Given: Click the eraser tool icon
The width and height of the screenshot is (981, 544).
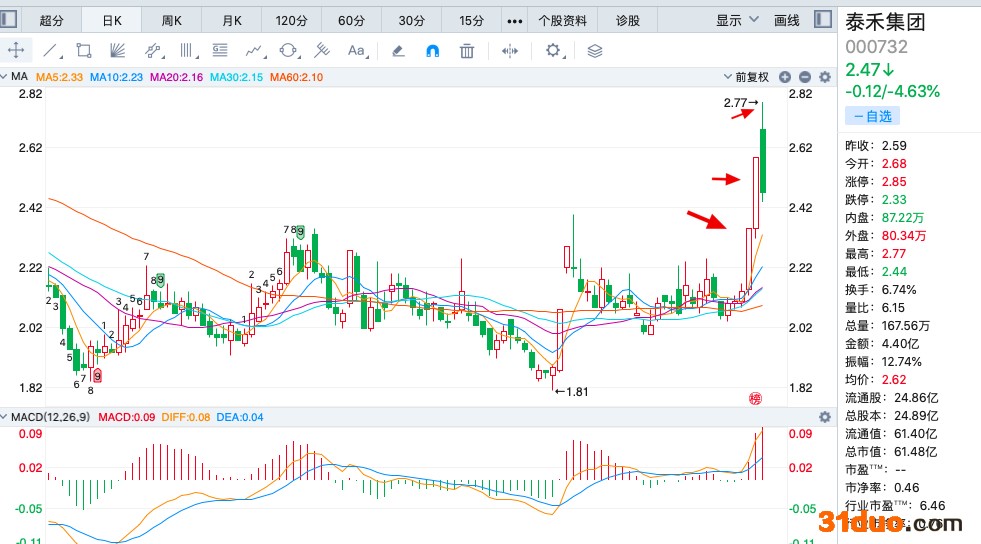Looking at the screenshot, I should [x=398, y=50].
